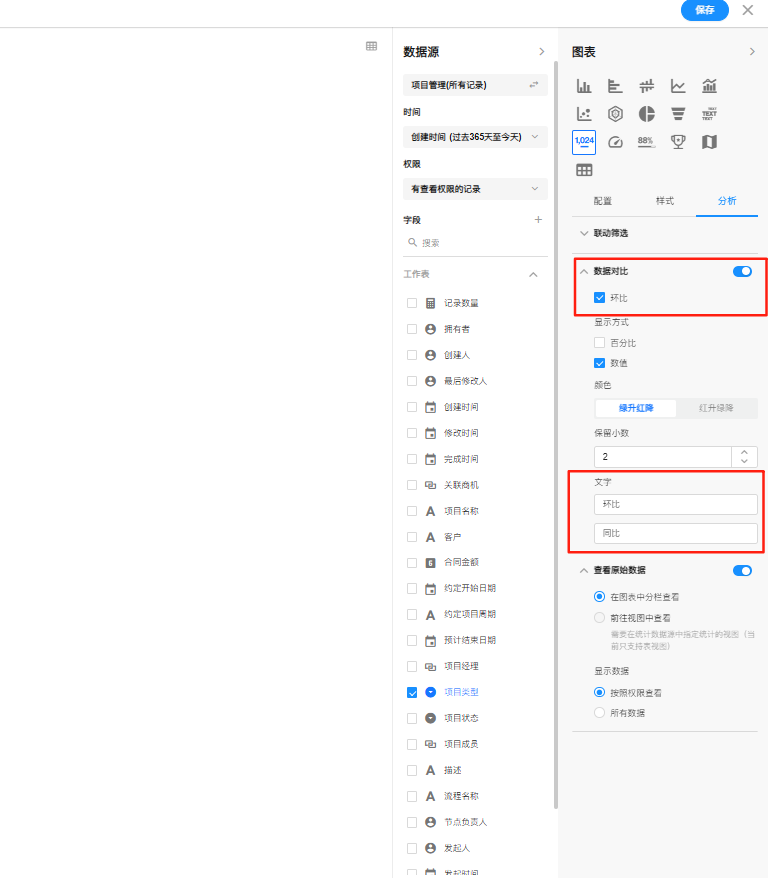Toggle the 数据对比 switch off

tap(742, 271)
